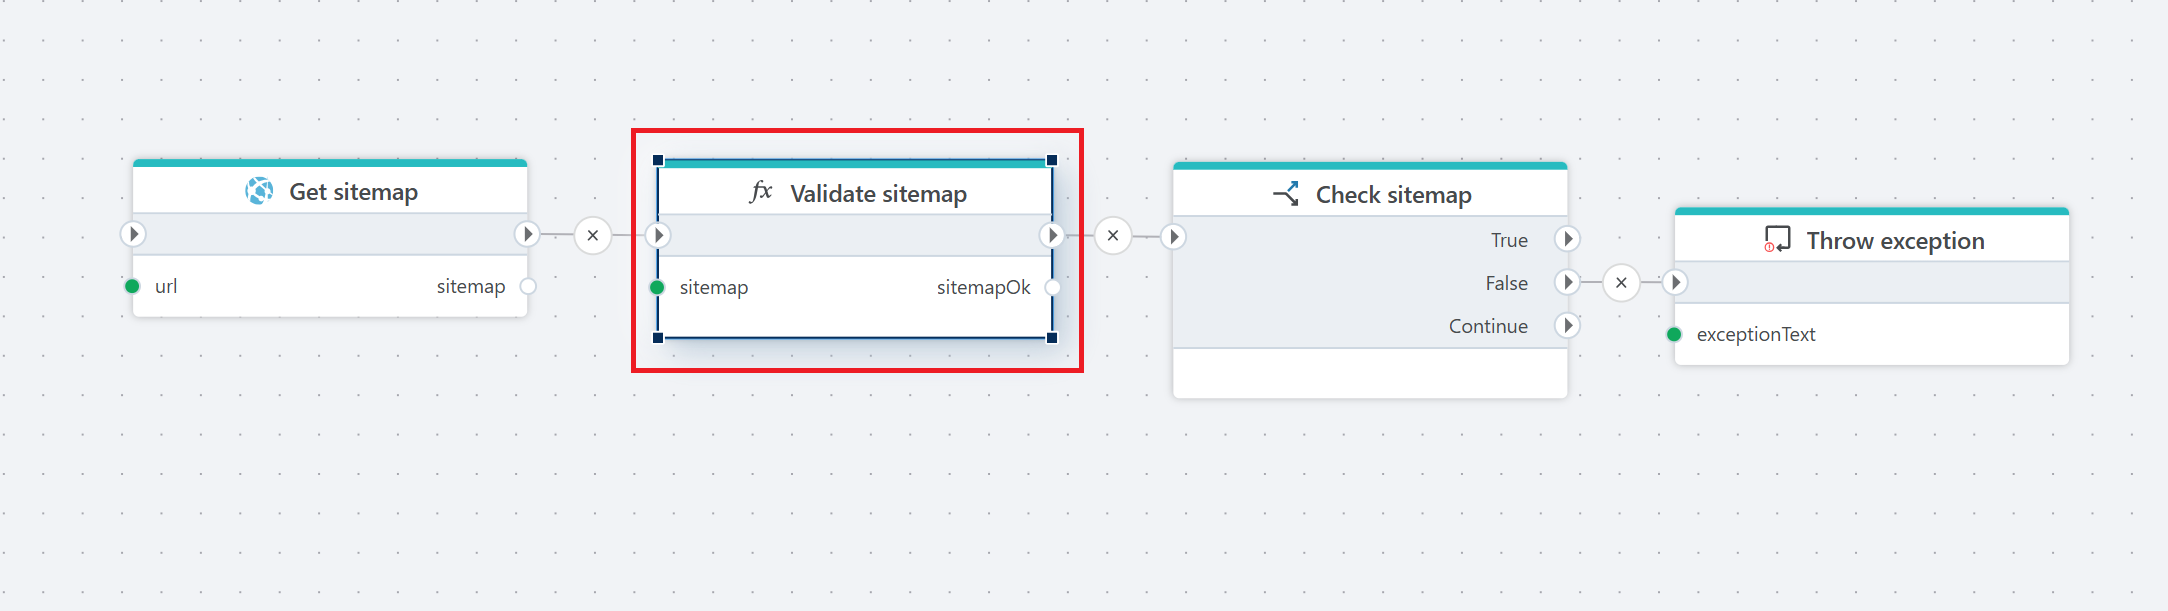Image resolution: width=2168 pixels, height=611 pixels.
Task: Click the green sitemap input on Validate sitemap
Action: pos(657,287)
